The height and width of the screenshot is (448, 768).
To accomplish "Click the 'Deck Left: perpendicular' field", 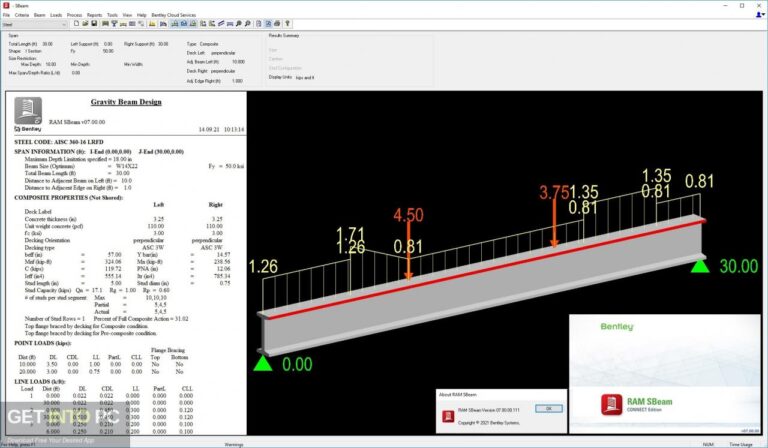I will pyautogui.click(x=211, y=53).
